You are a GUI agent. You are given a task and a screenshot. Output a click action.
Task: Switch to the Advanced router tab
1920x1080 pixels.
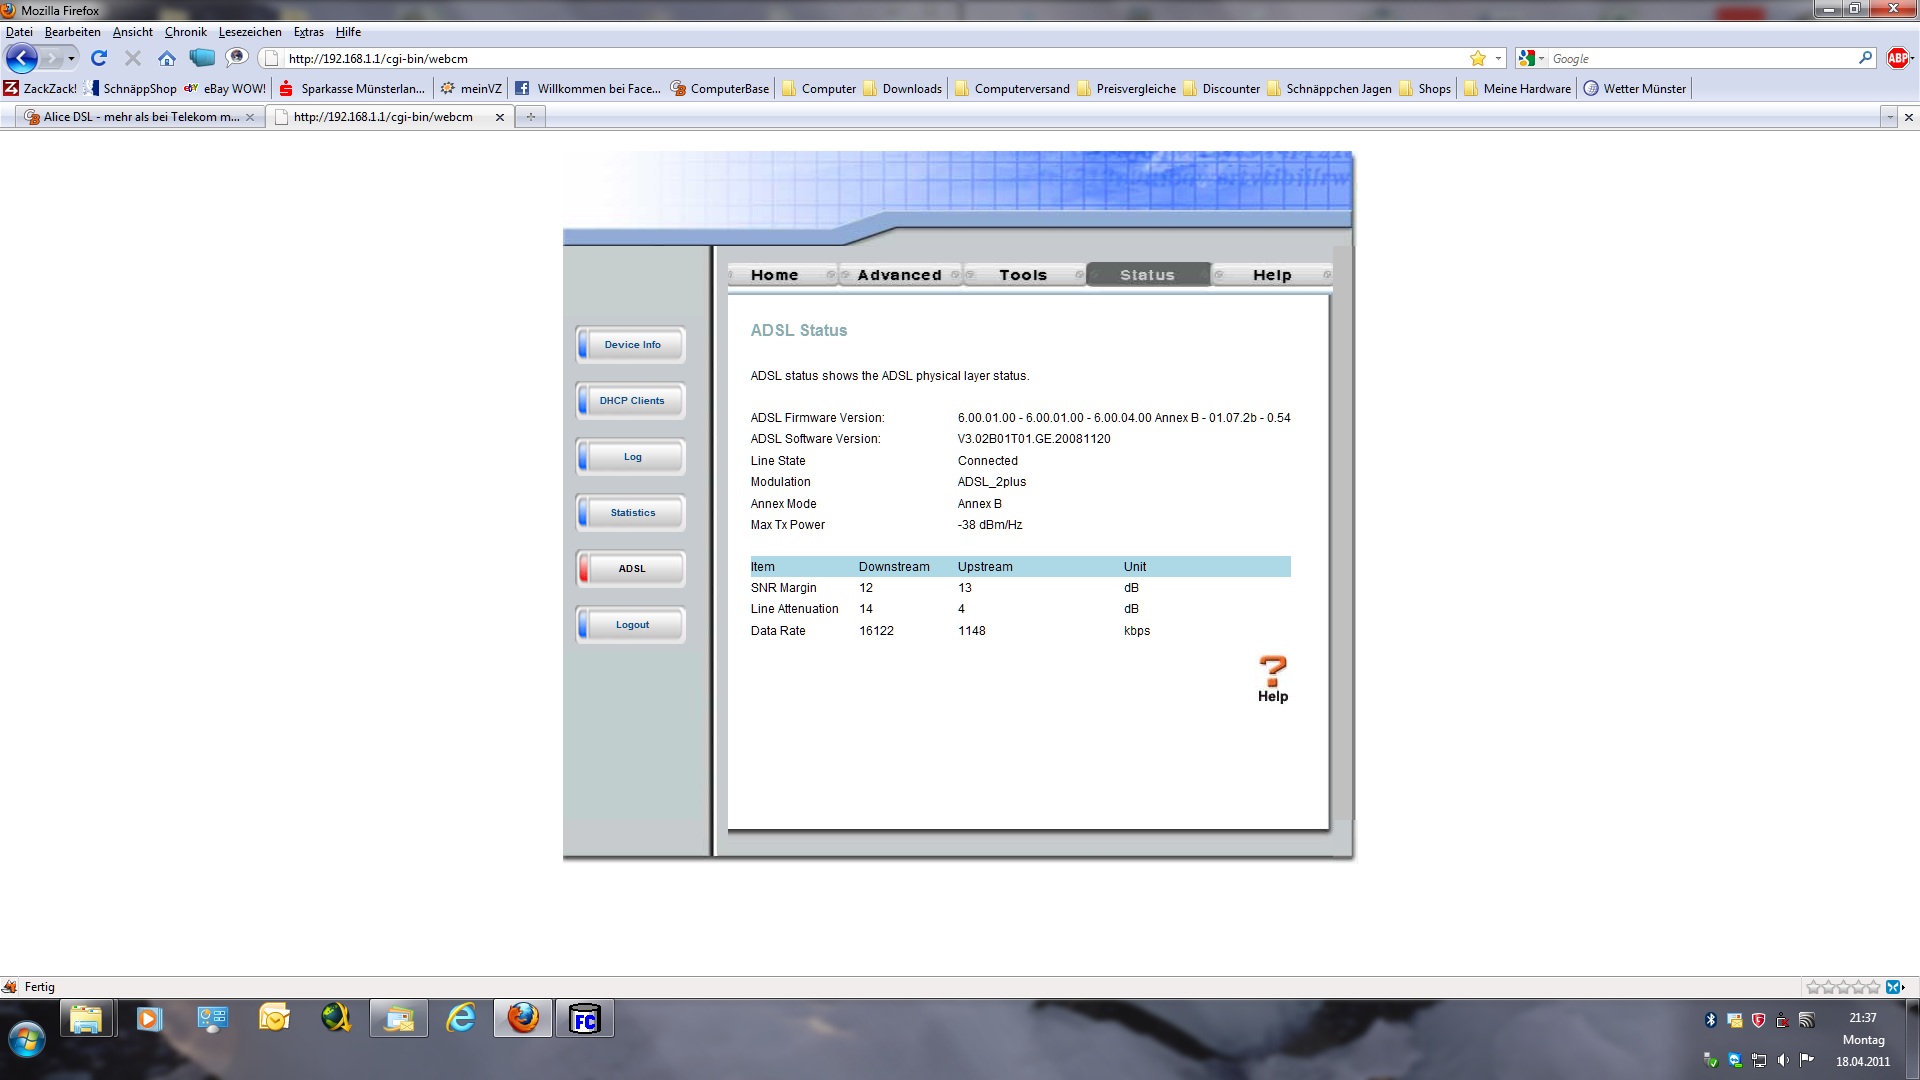coord(899,275)
